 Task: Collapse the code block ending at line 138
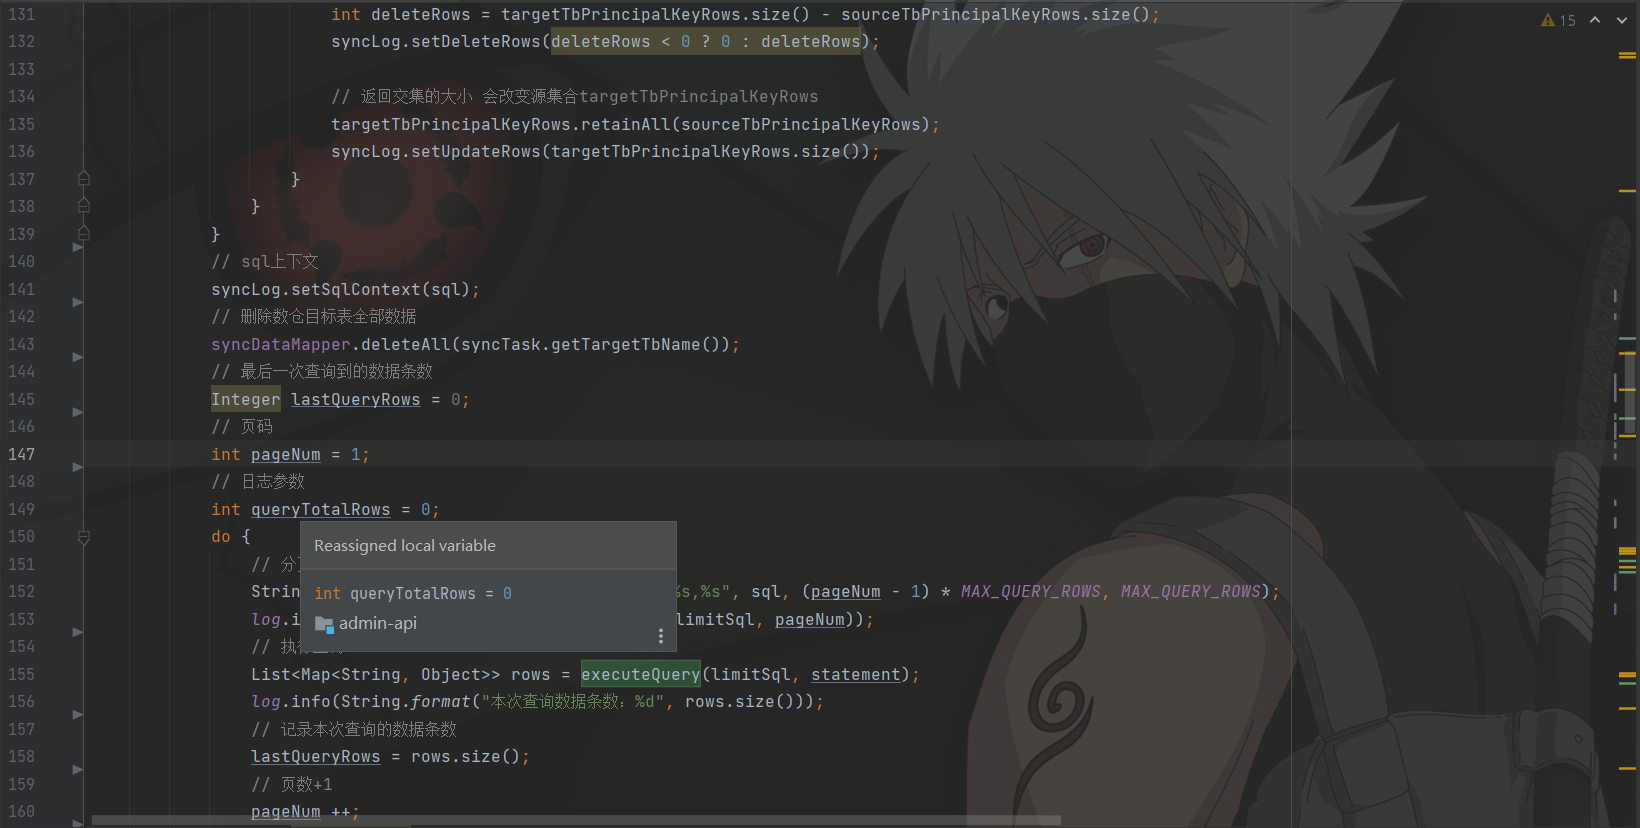pyautogui.click(x=84, y=205)
